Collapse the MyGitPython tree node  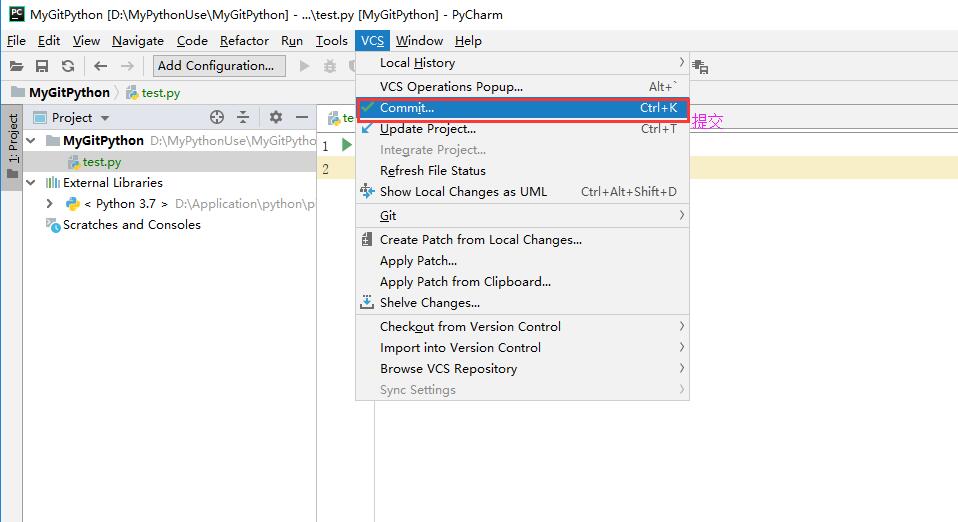tap(31, 141)
